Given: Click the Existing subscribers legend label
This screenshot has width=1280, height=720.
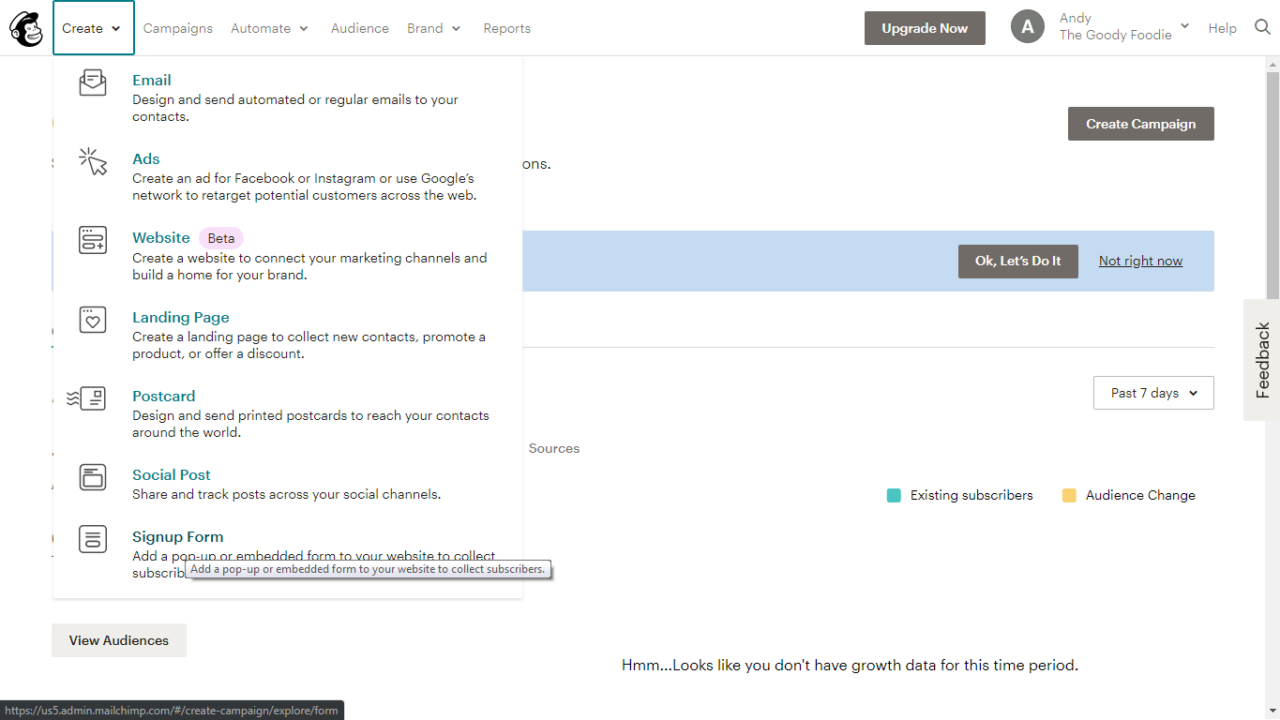Looking at the screenshot, I should click(x=971, y=495).
